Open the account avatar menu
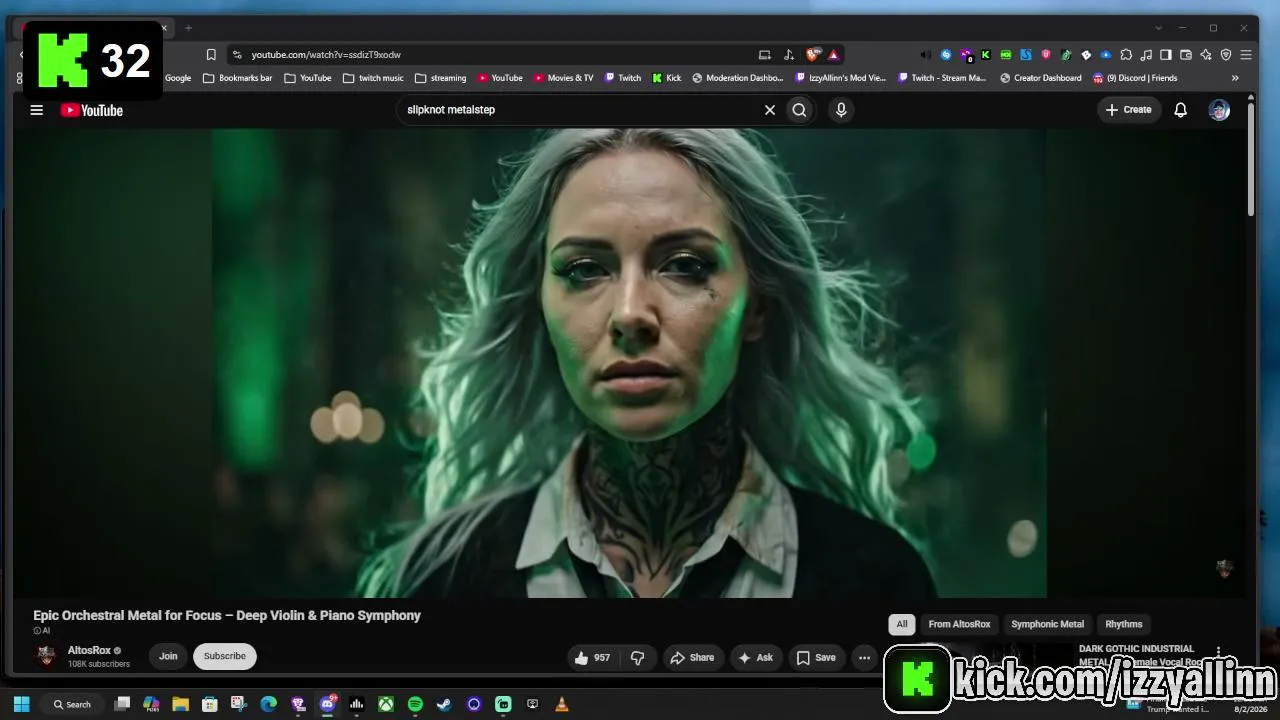The image size is (1280, 720). click(x=1219, y=110)
